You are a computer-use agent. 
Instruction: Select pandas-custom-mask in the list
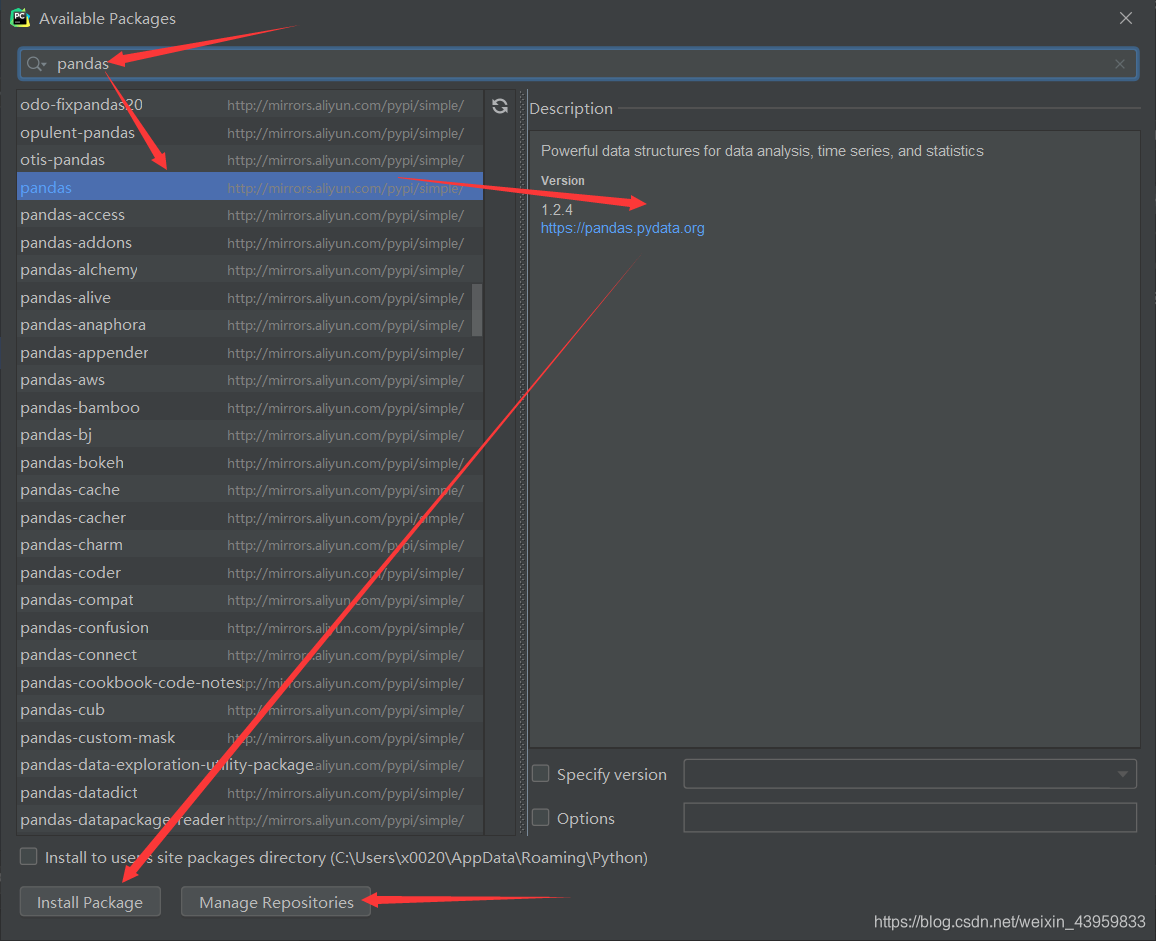pyautogui.click(x=250, y=737)
